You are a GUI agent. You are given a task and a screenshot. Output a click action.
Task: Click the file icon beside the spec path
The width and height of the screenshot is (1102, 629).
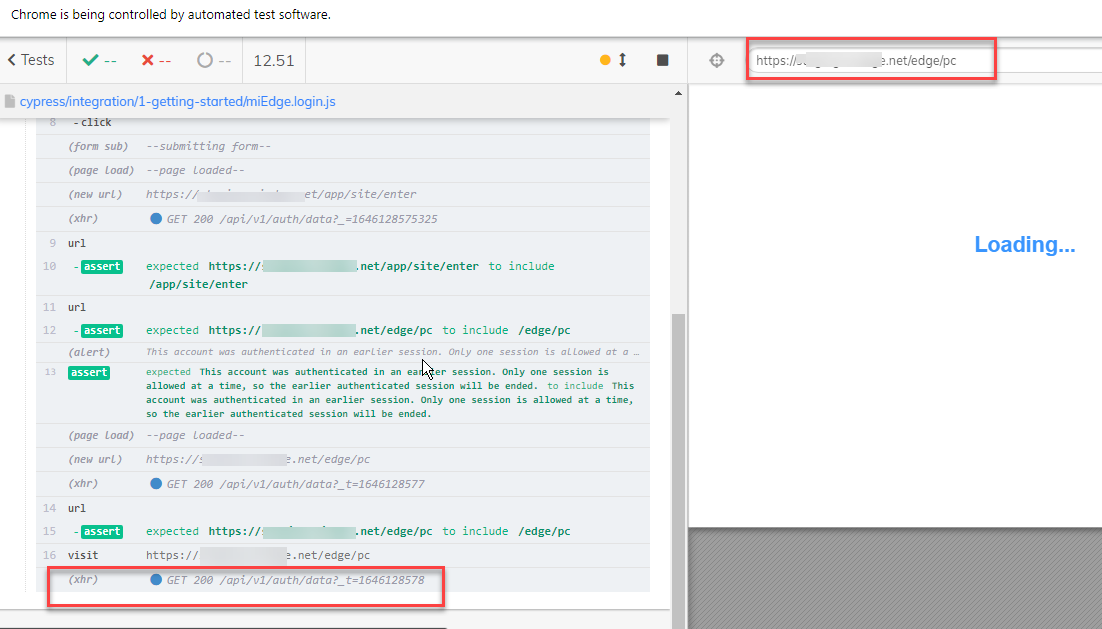pyautogui.click(x=10, y=101)
